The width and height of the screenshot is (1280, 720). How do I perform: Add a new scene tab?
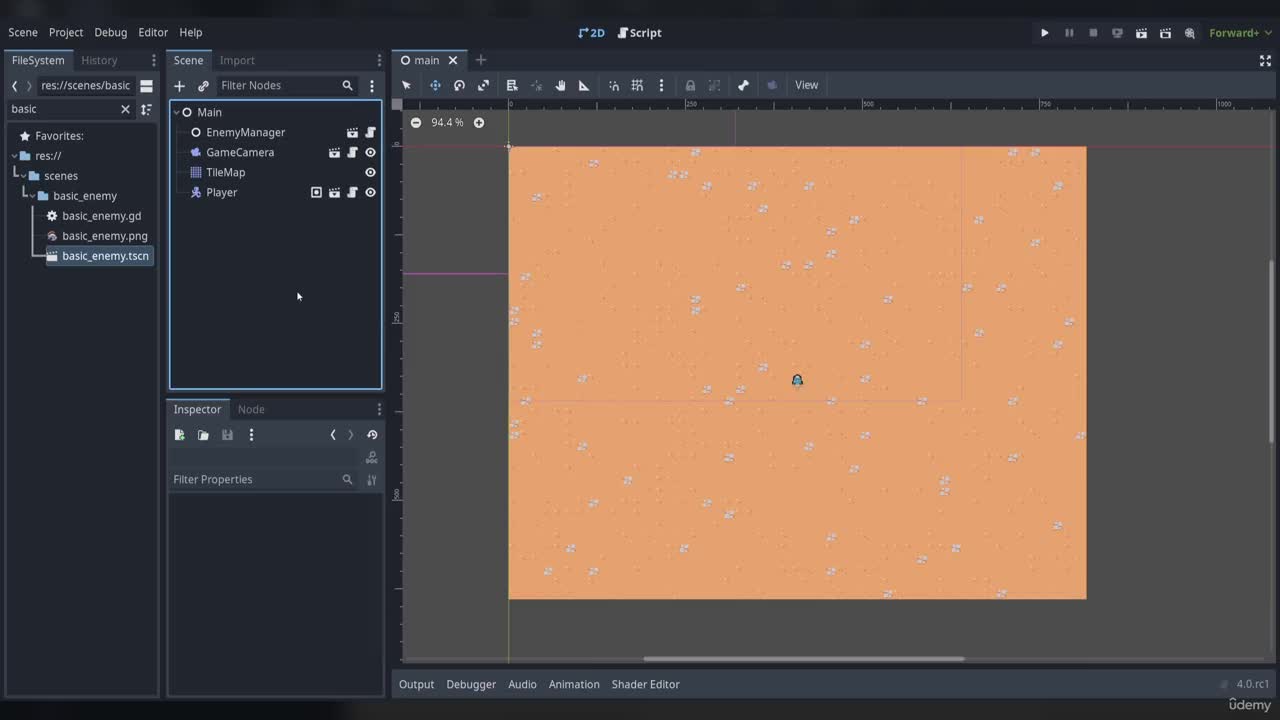[x=481, y=60]
